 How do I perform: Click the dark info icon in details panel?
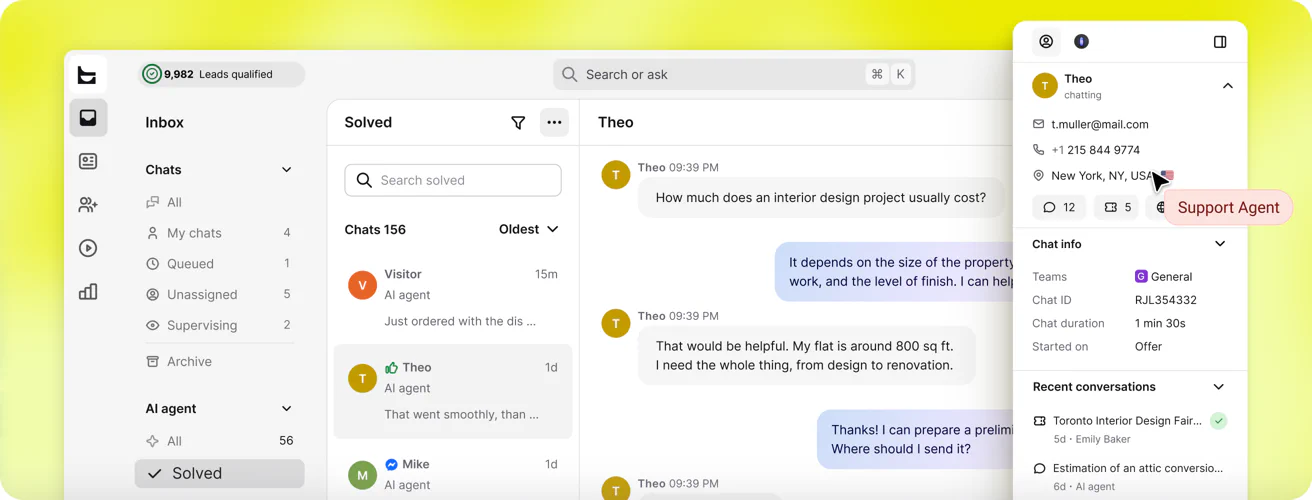point(1081,42)
